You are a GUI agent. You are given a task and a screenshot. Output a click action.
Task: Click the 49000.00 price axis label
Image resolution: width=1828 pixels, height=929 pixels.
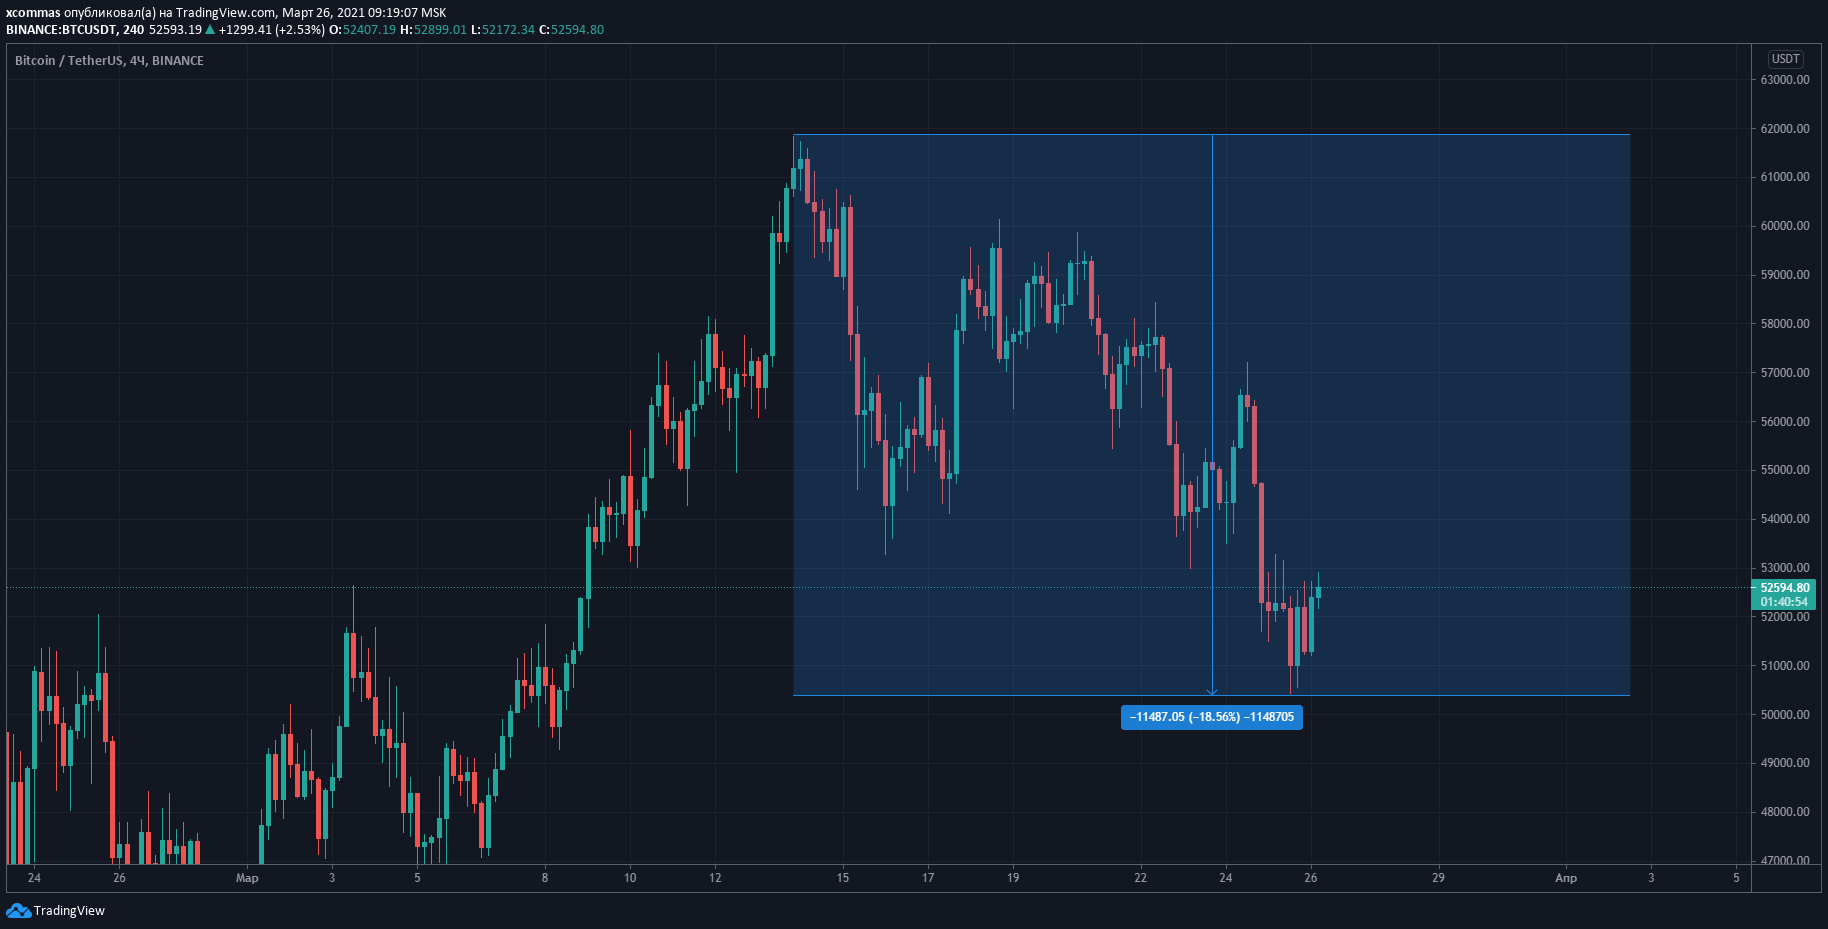tap(1785, 763)
